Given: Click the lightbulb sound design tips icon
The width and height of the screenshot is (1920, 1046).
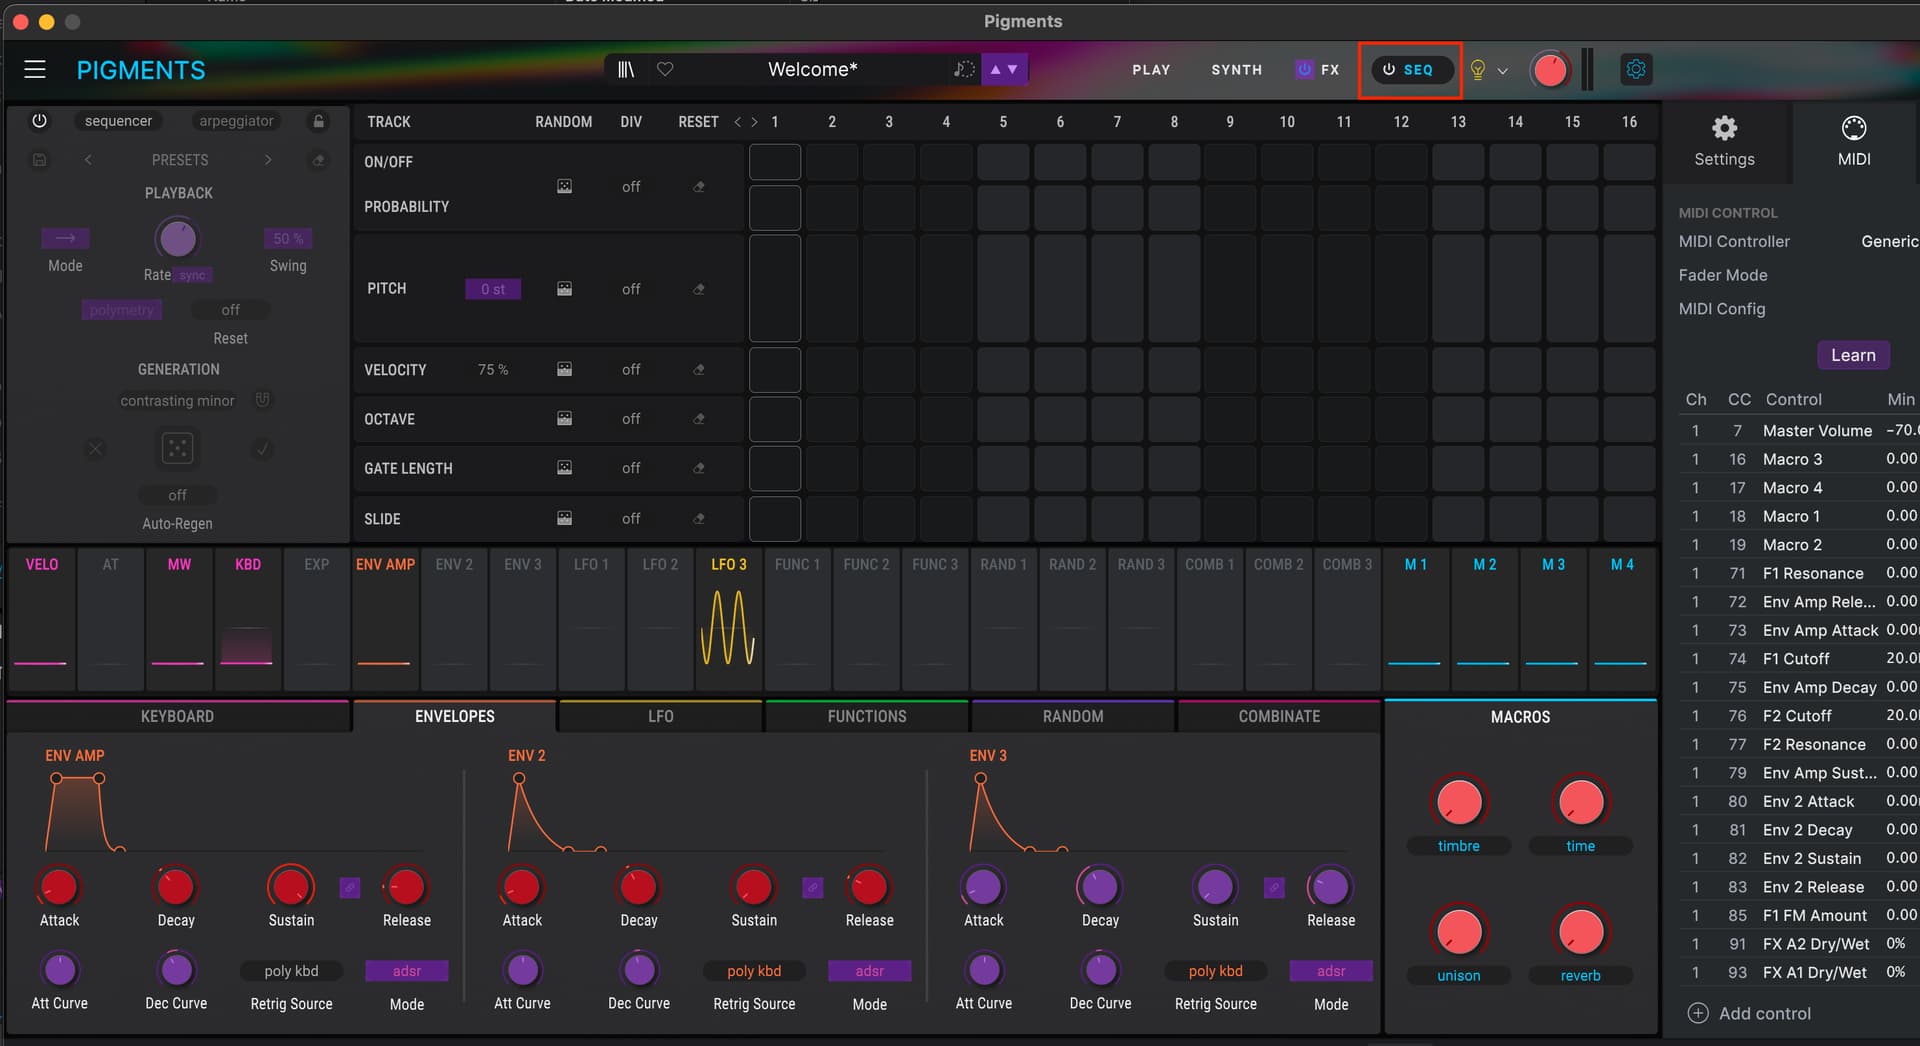Looking at the screenshot, I should 1477,70.
